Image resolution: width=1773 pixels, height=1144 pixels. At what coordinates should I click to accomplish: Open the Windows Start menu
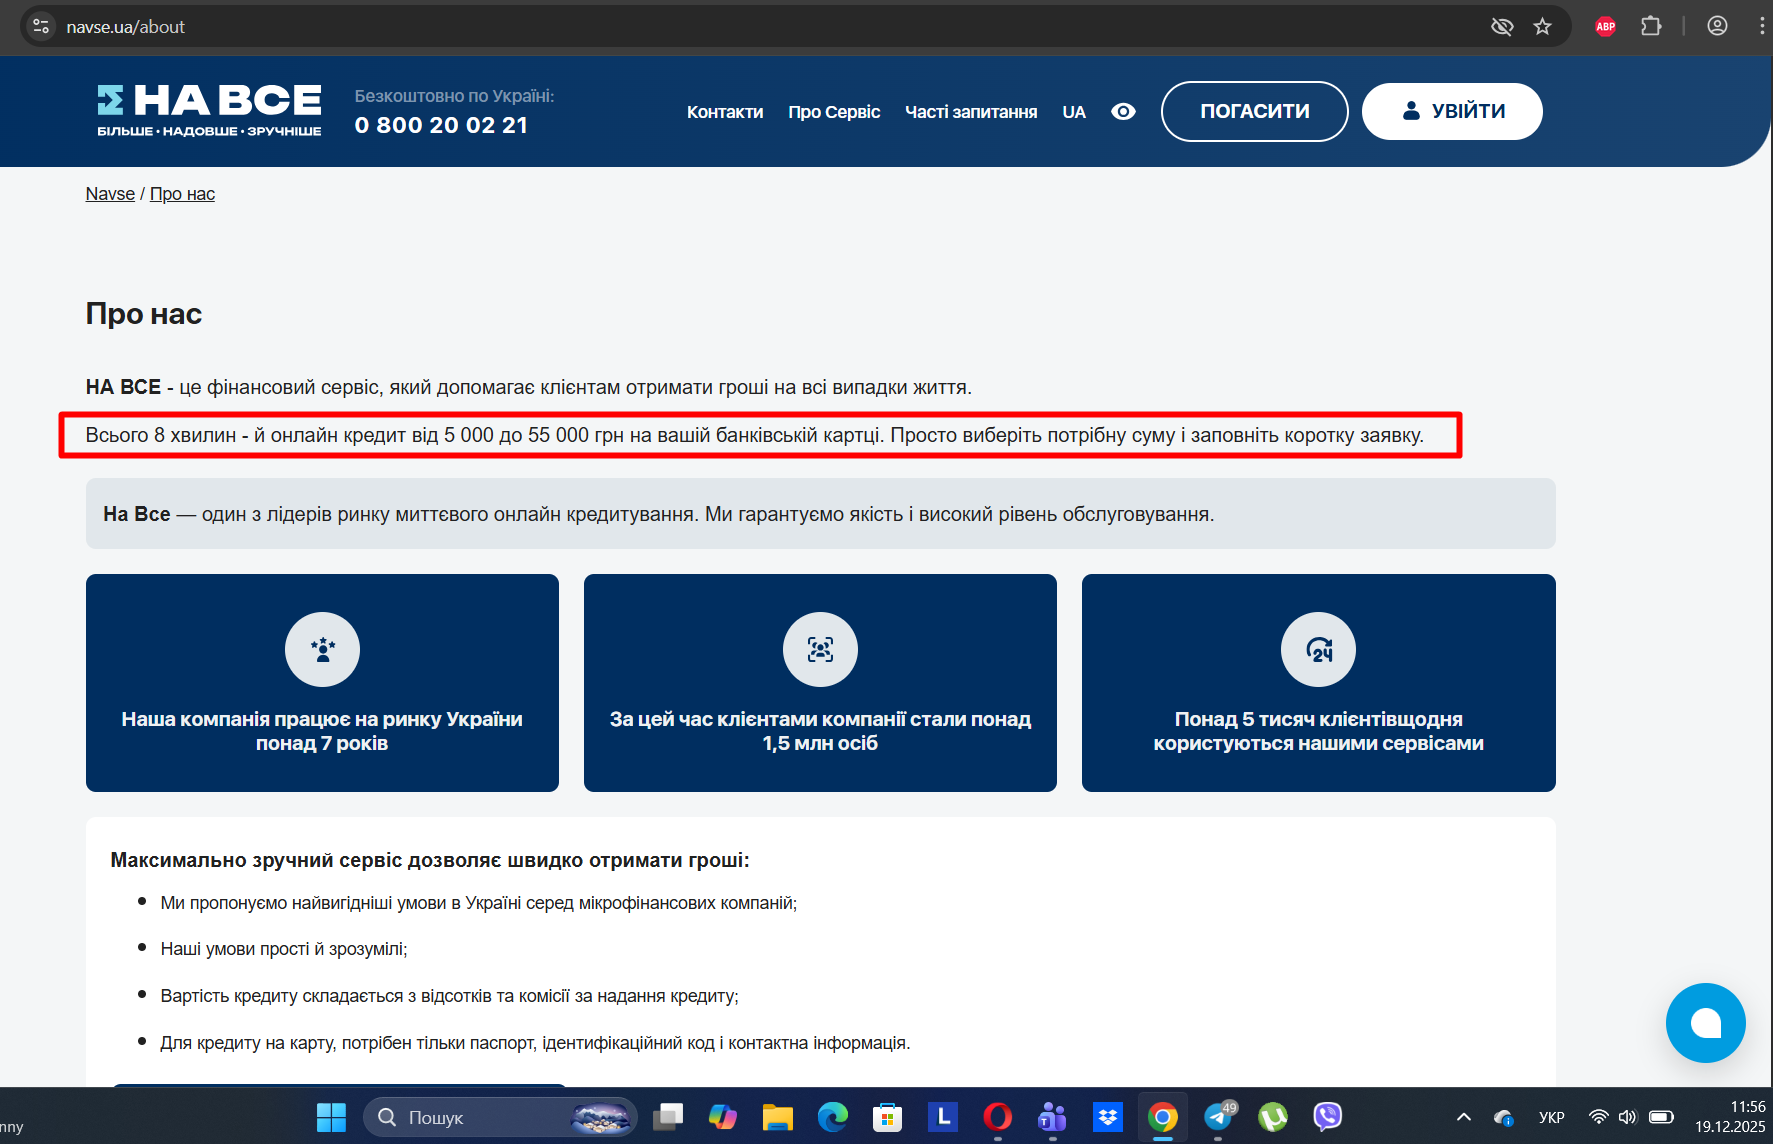[x=331, y=1117]
